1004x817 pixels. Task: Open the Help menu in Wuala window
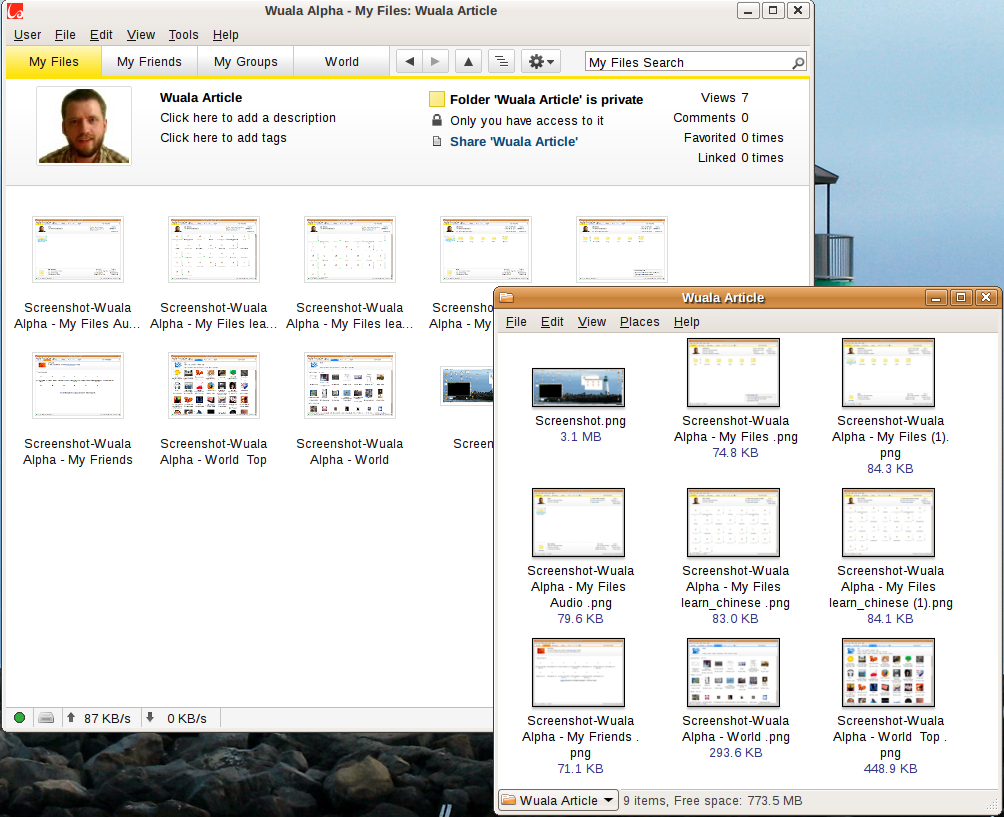225,35
